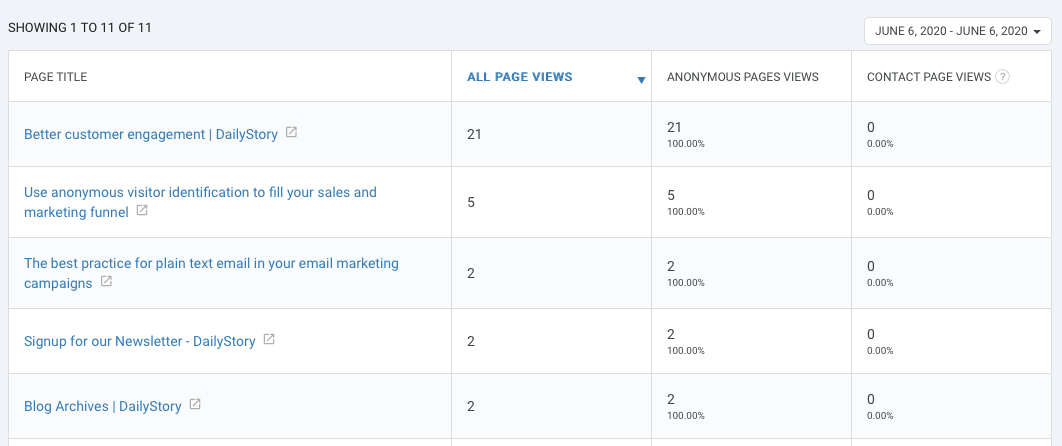Open external link icon next to campaigns
The image size is (1062, 446).
point(106,282)
